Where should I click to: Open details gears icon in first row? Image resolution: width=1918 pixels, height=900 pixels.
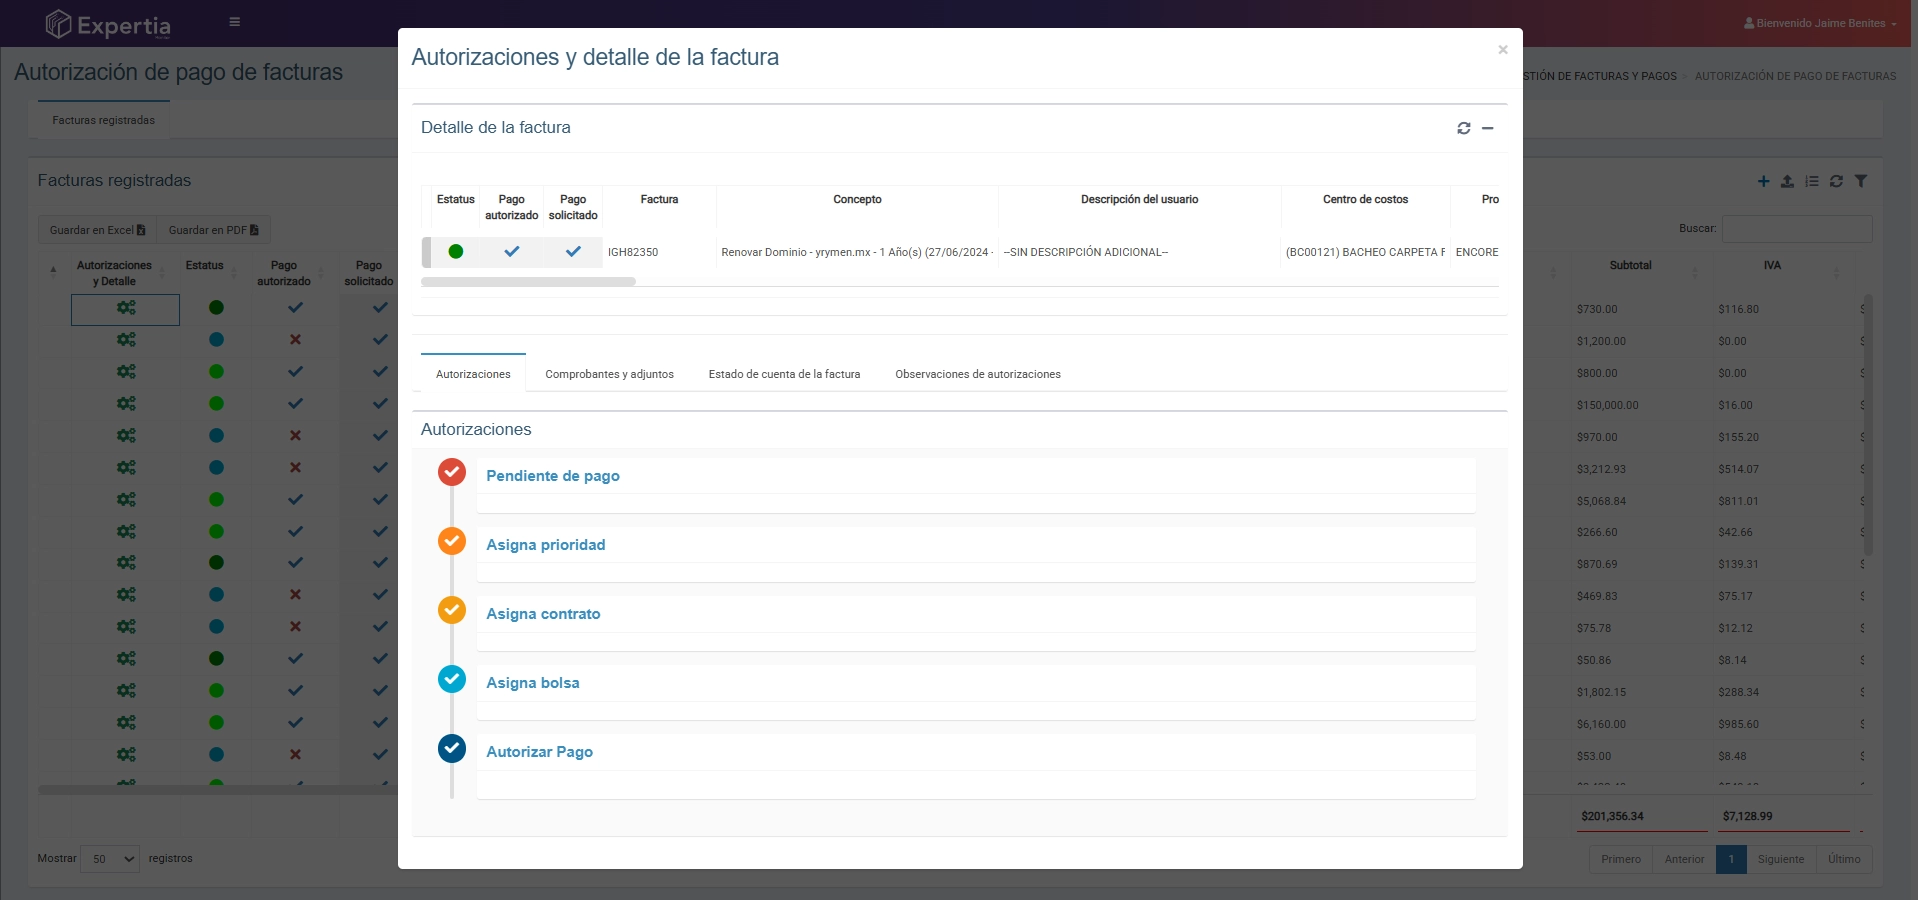tap(126, 308)
